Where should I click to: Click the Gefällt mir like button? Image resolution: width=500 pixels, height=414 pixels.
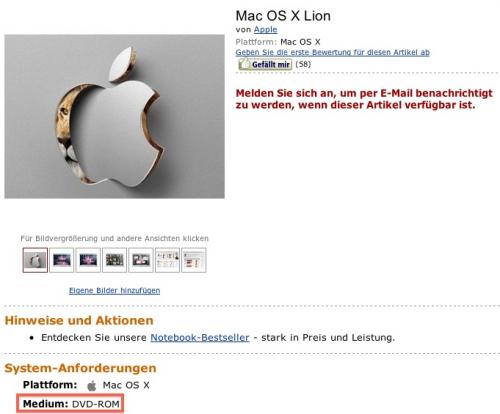265,64
